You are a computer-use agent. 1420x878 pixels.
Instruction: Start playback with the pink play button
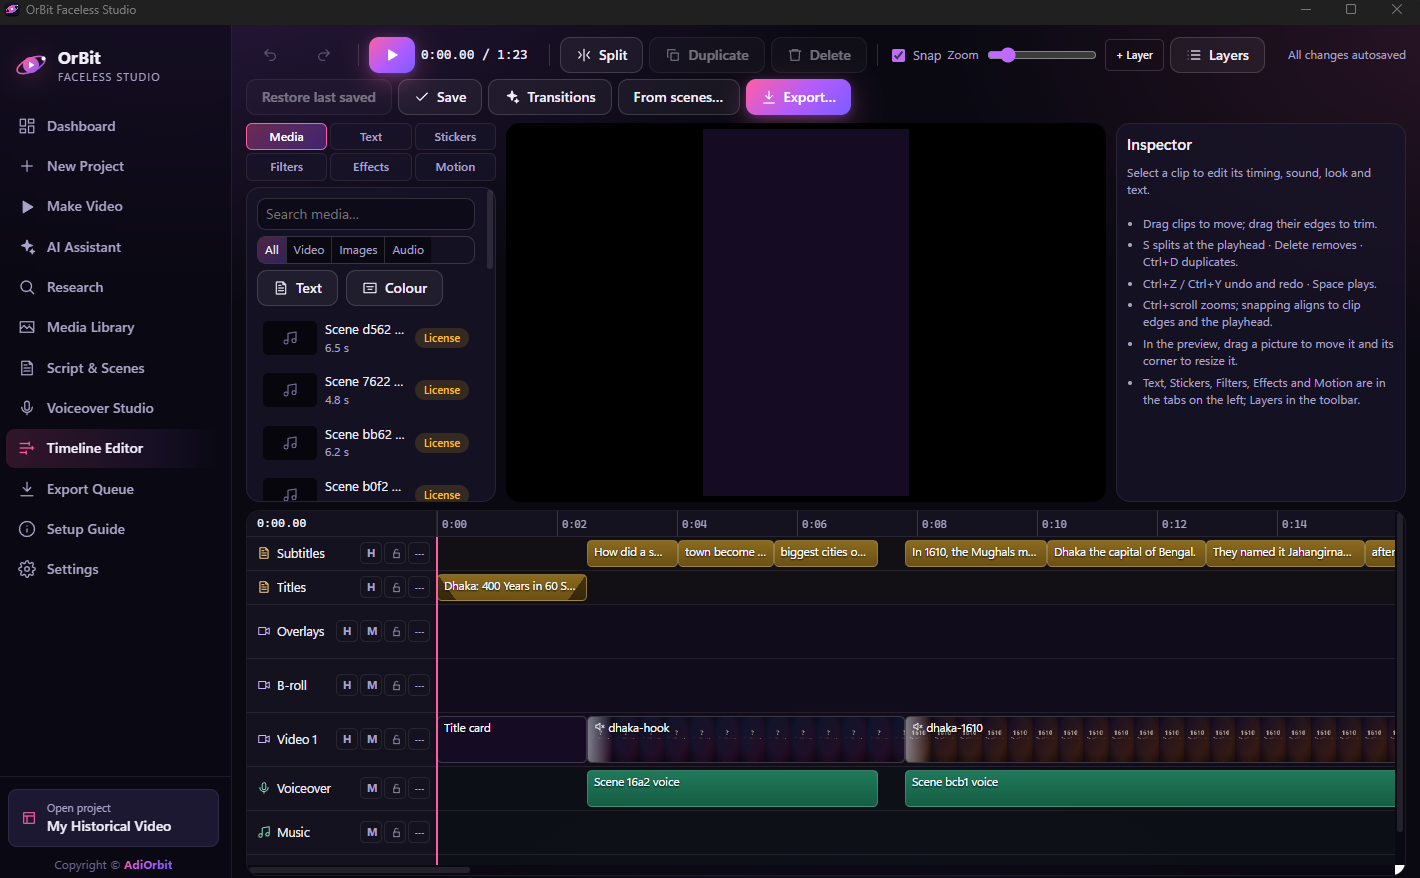[392, 55]
